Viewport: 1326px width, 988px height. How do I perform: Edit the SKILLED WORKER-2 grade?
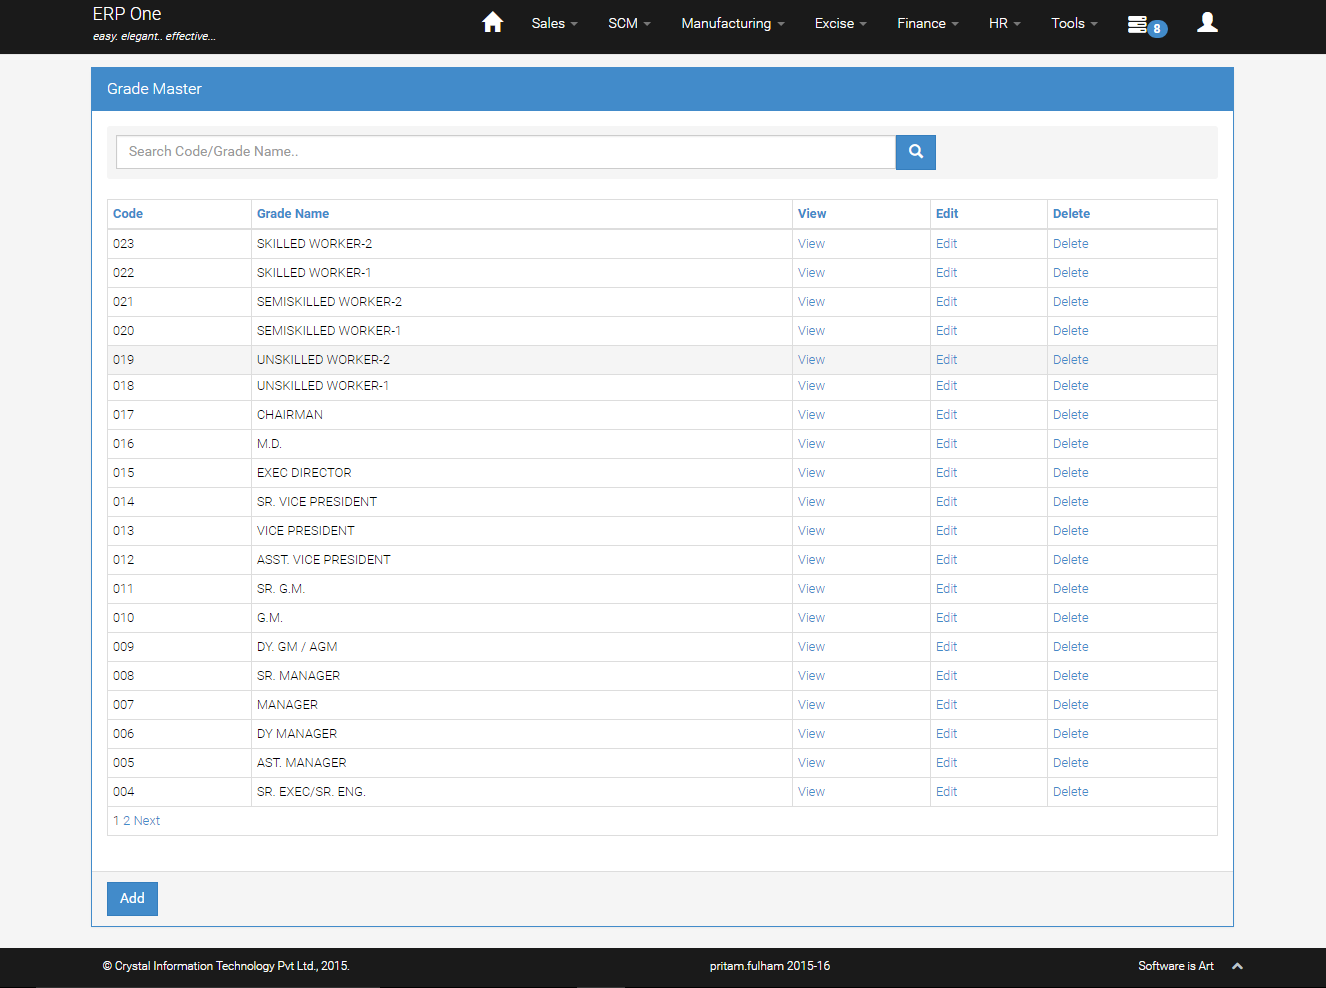946,244
